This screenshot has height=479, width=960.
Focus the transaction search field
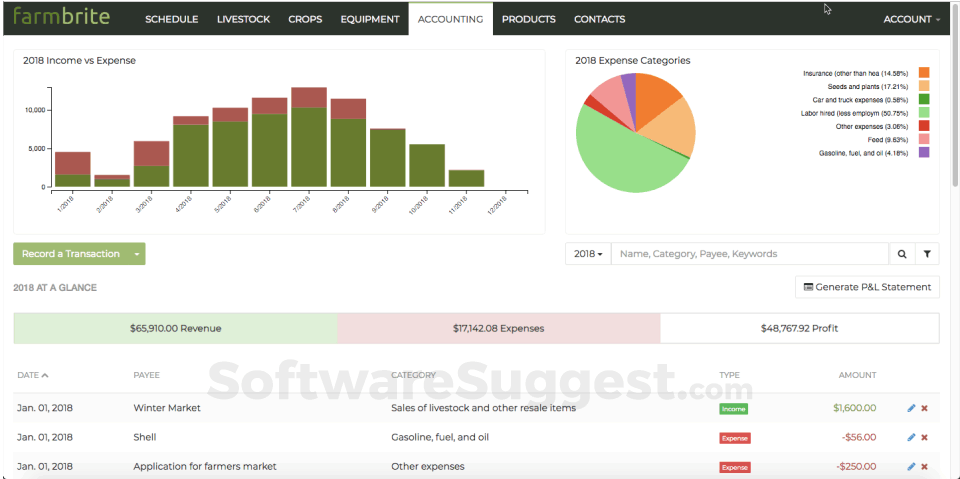pos(750,254)
